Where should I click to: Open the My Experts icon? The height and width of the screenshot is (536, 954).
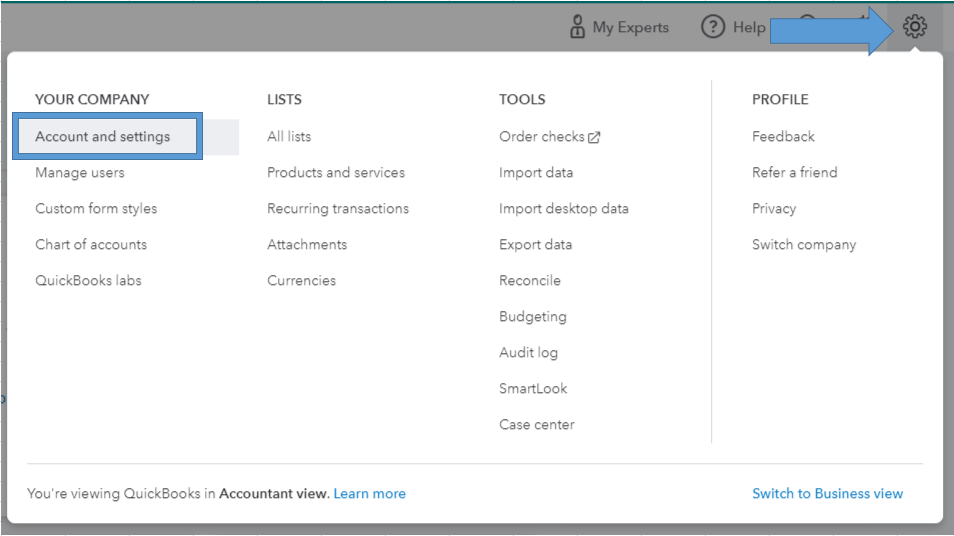(578, 27)
